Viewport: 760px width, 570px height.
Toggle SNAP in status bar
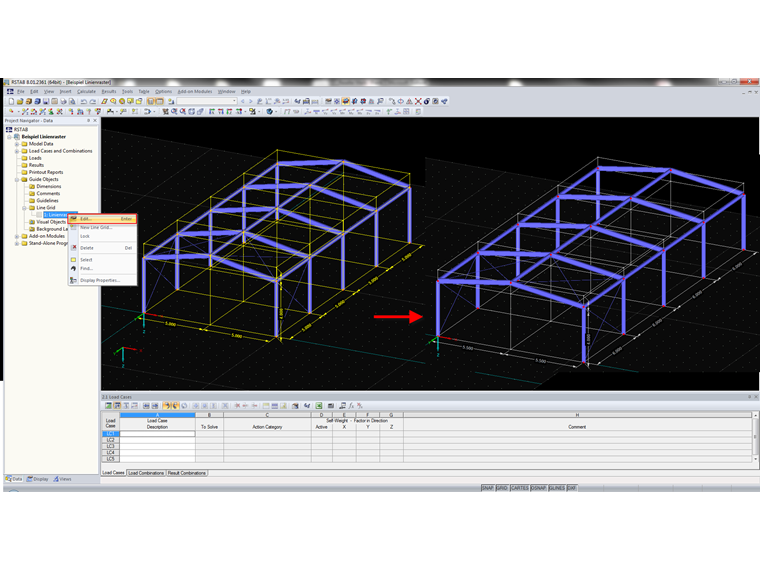488,488
